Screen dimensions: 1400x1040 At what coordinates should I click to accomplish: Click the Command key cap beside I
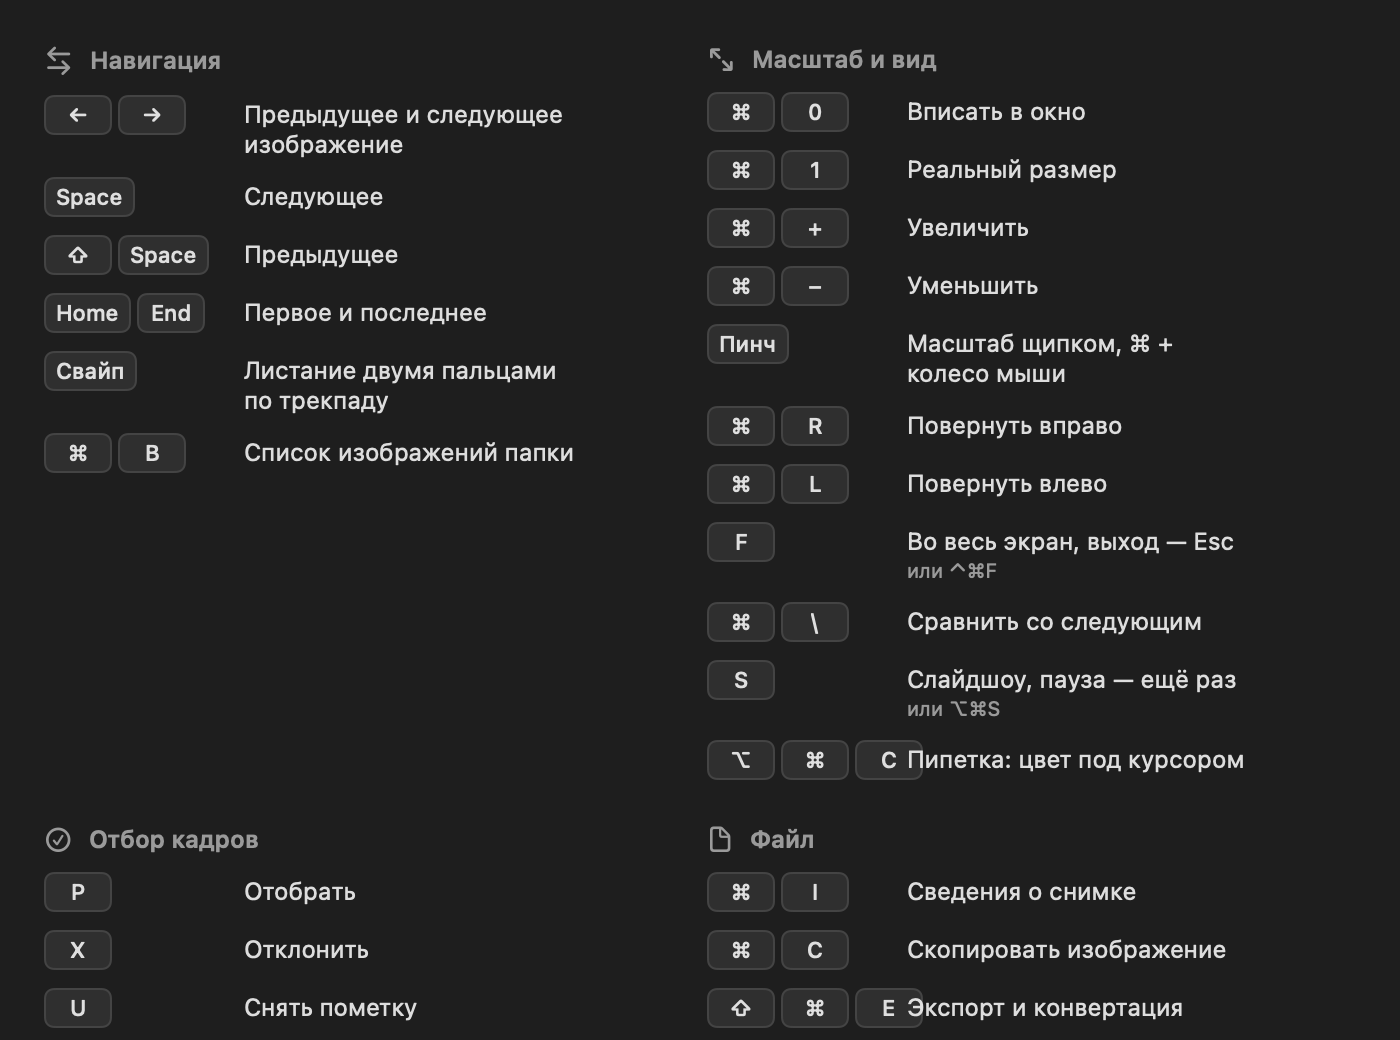[741, 892]
